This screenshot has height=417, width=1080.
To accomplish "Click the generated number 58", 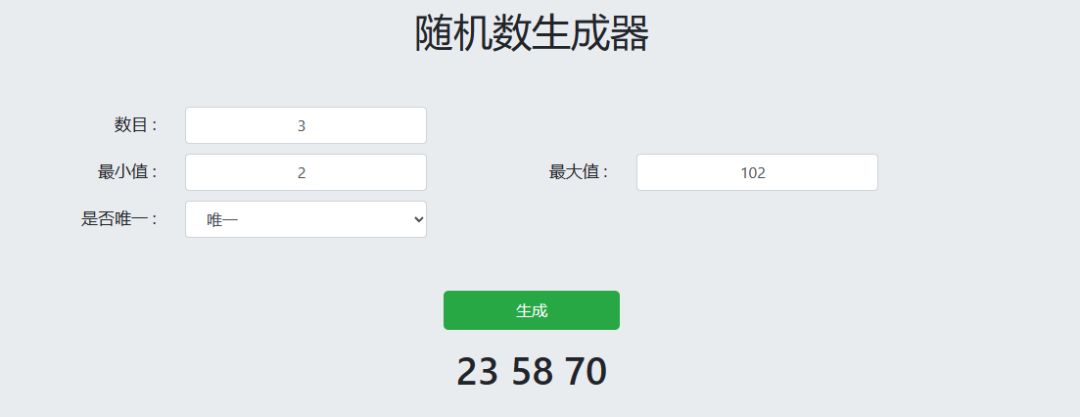I will tap(532, 372).
